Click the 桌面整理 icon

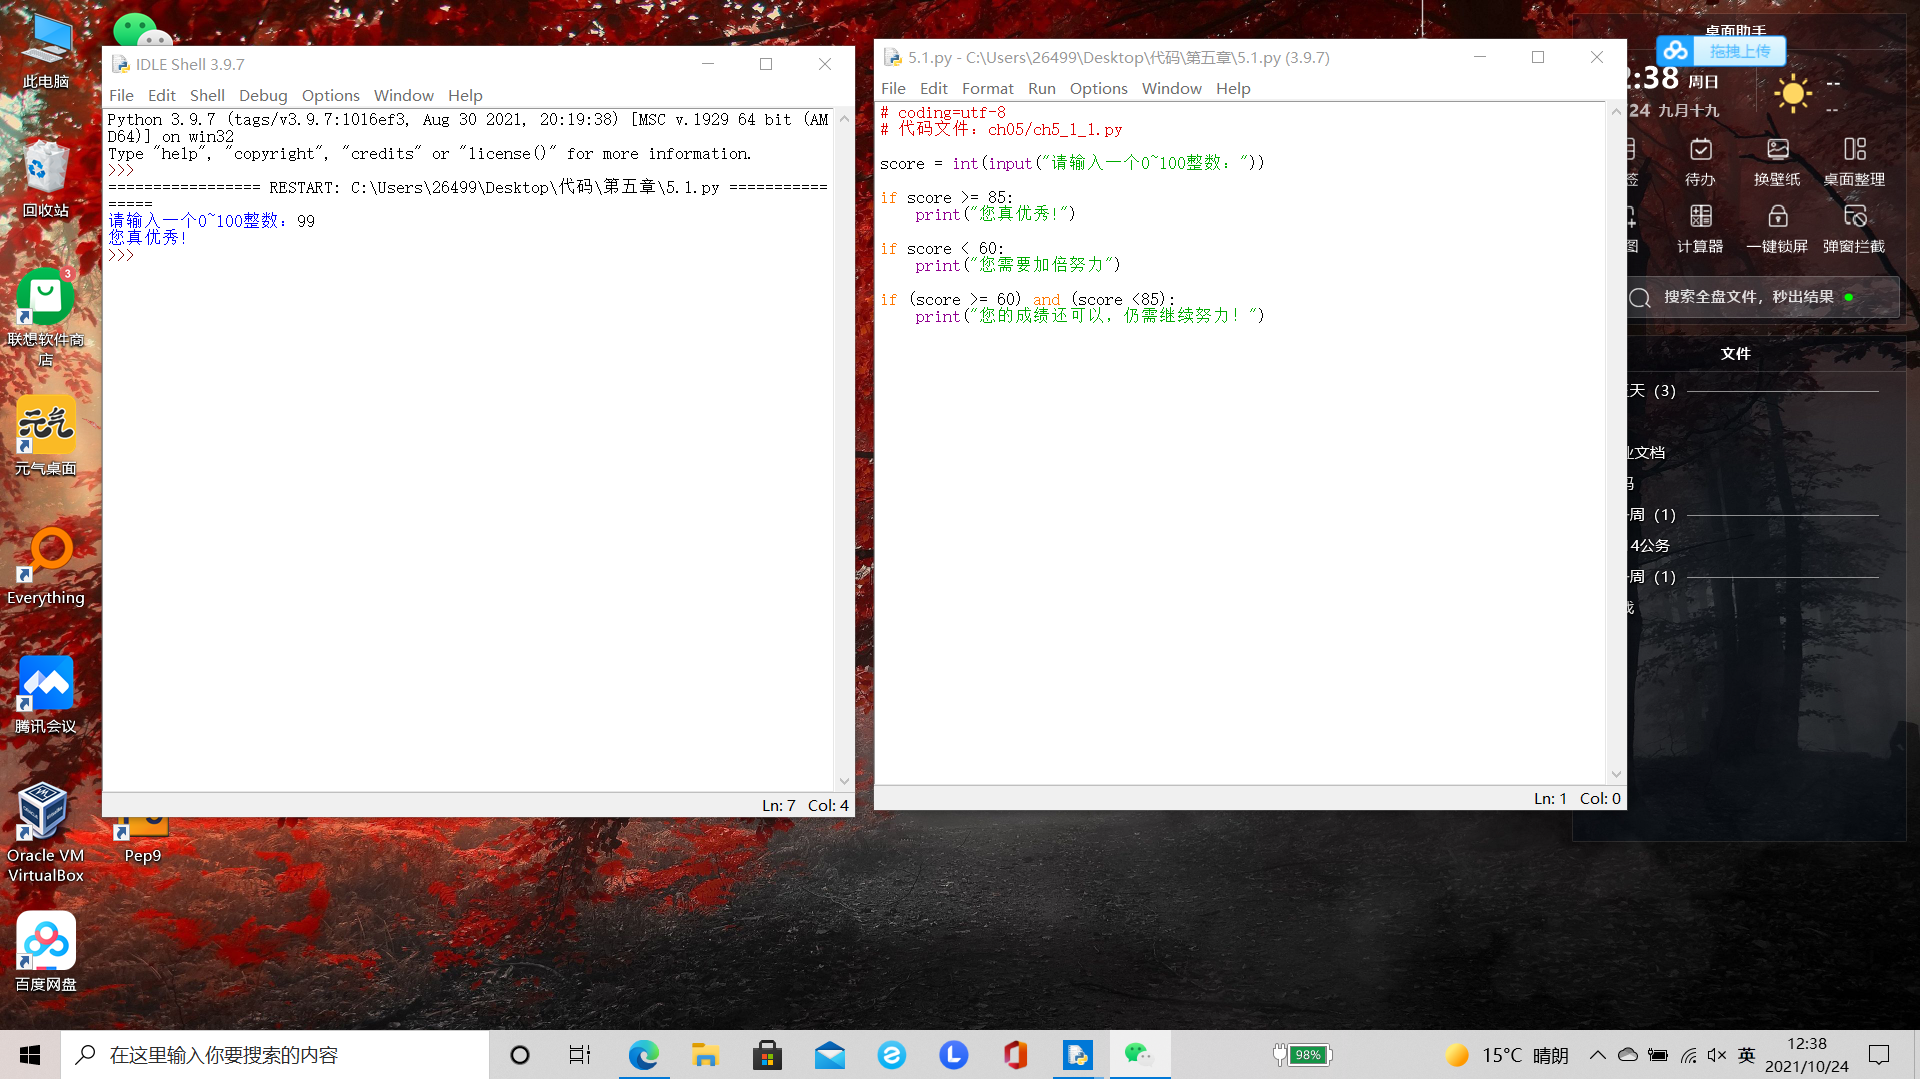click(1854, 162)
